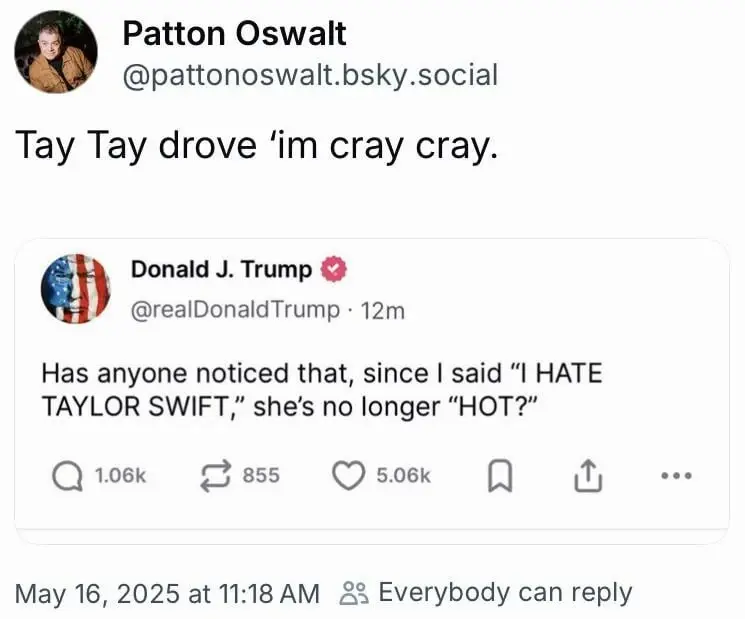Click the Donald J. Trump display name
The image size is (745, 619).
coord(221,270)
